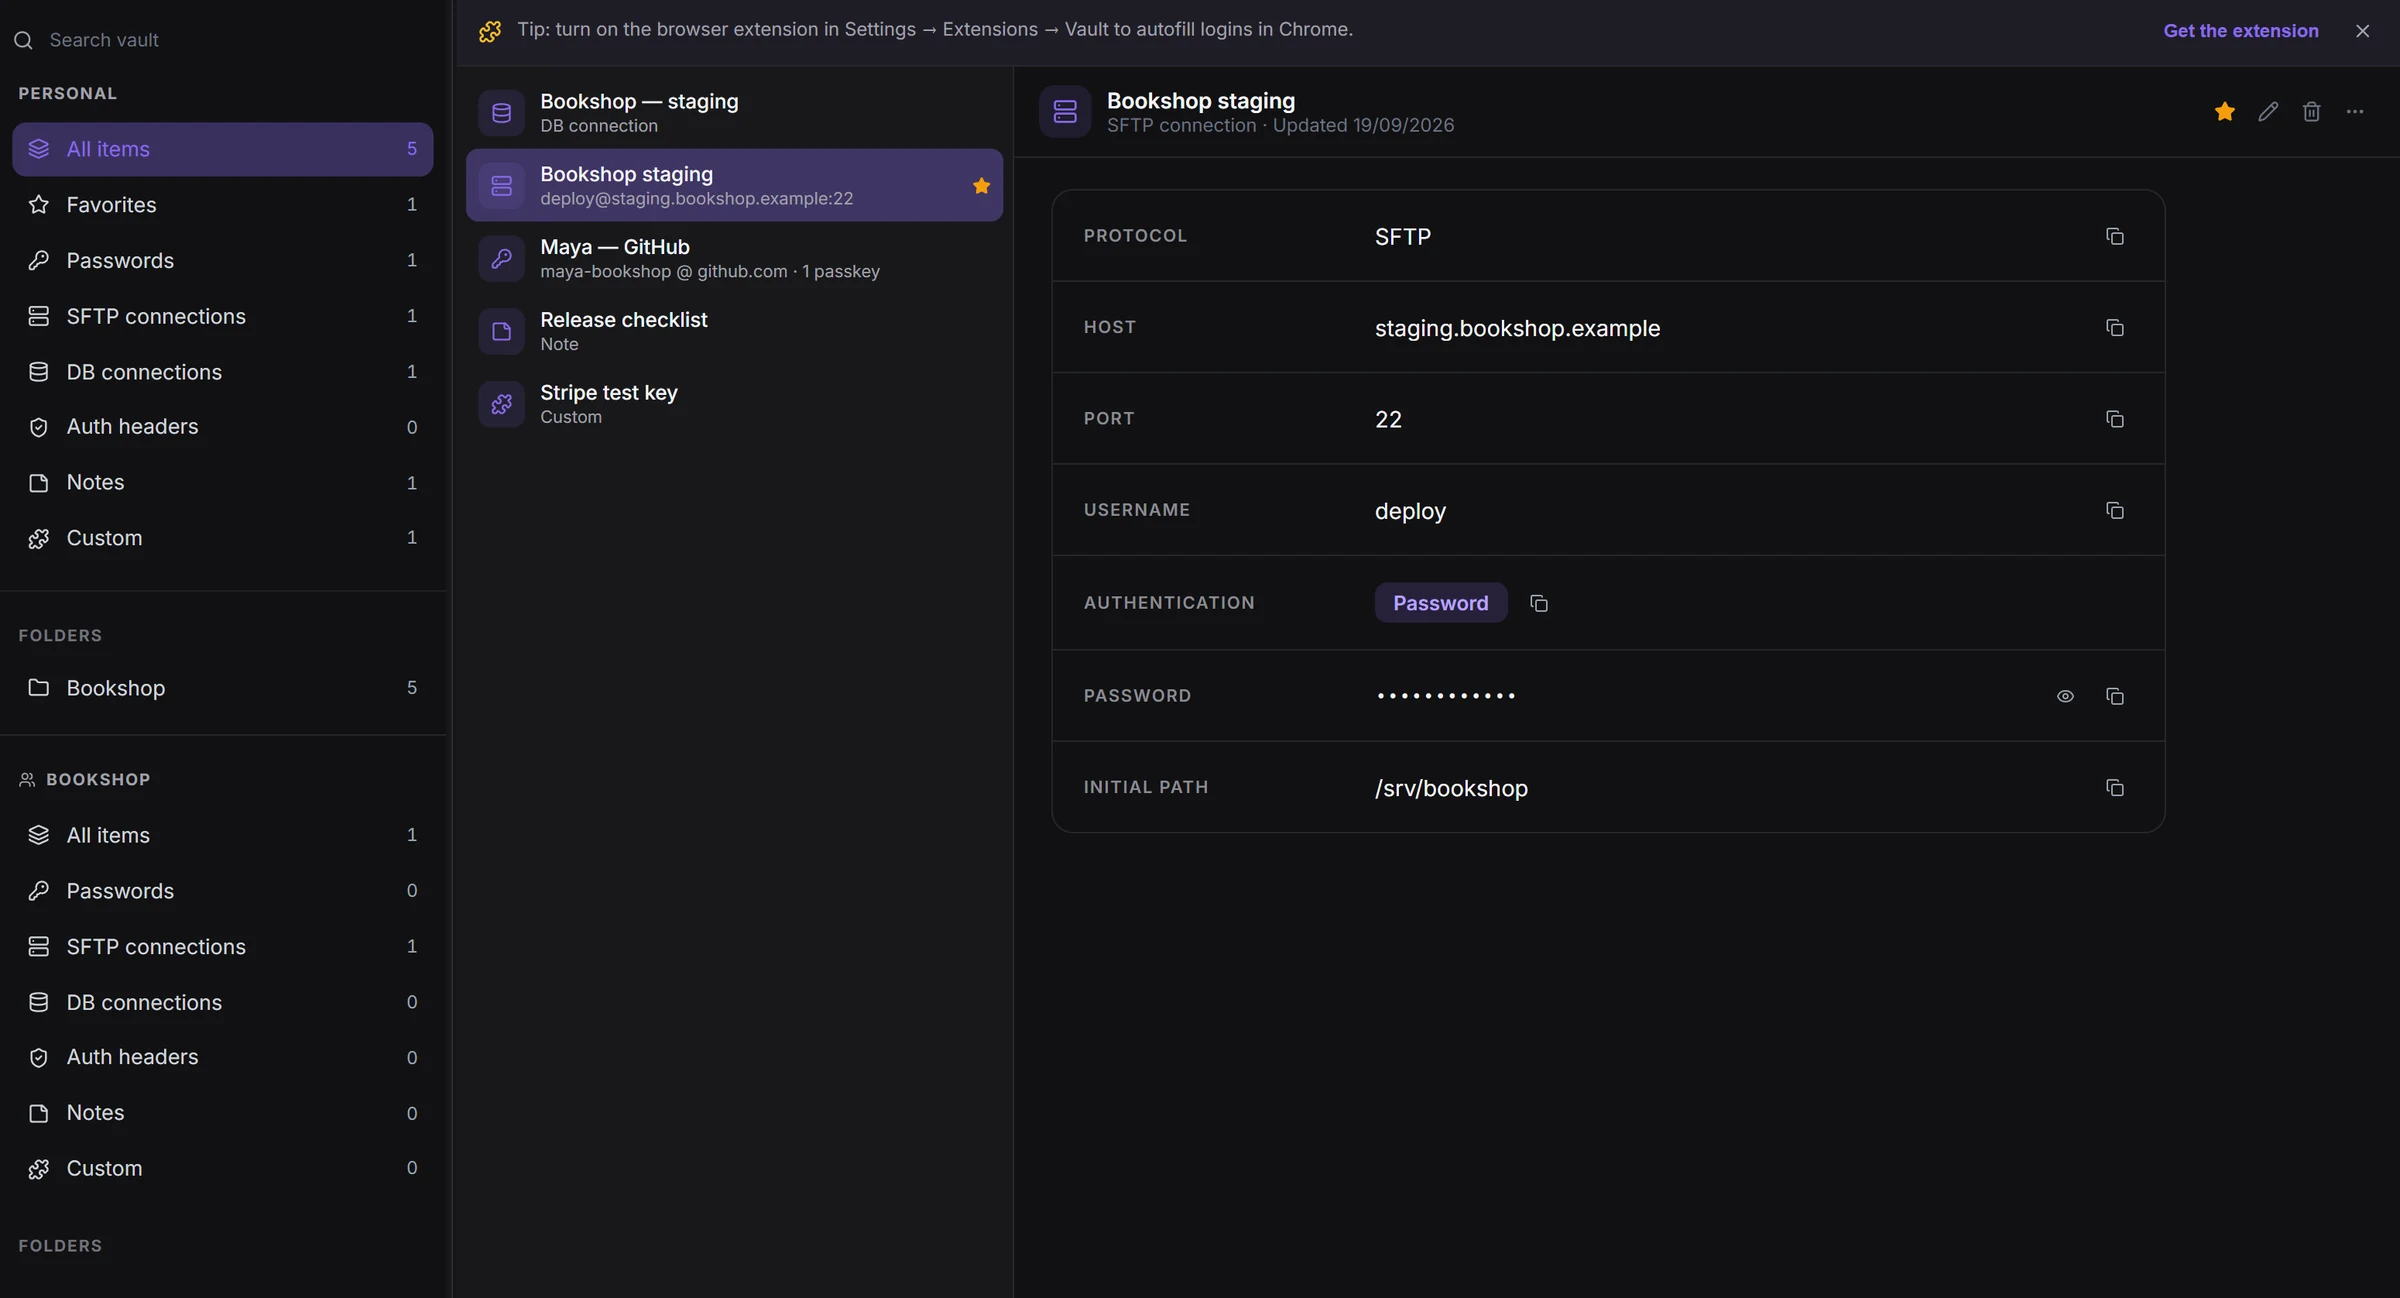The height and width of the screenshot is (1298, 2400).
Task: Open Personal SFTP connections category
Action: click(x=222, y=316)
